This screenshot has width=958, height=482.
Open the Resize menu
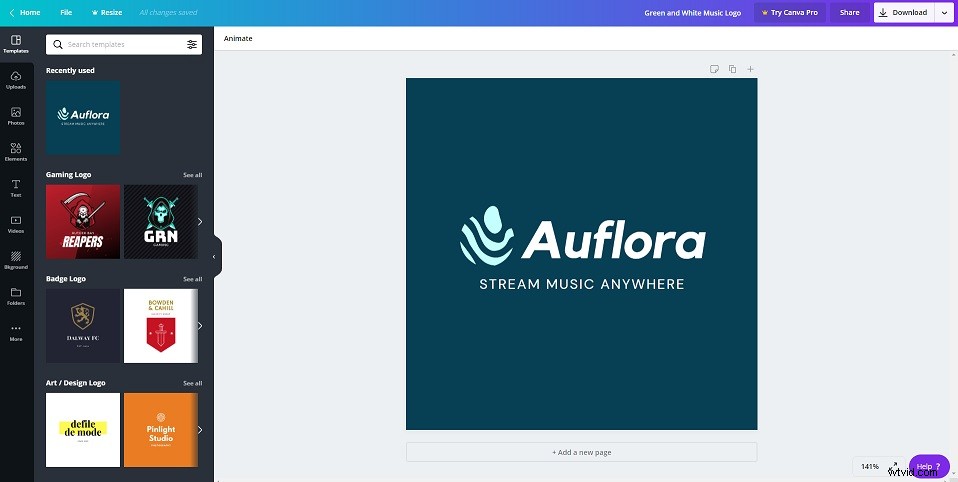point(106,13)
